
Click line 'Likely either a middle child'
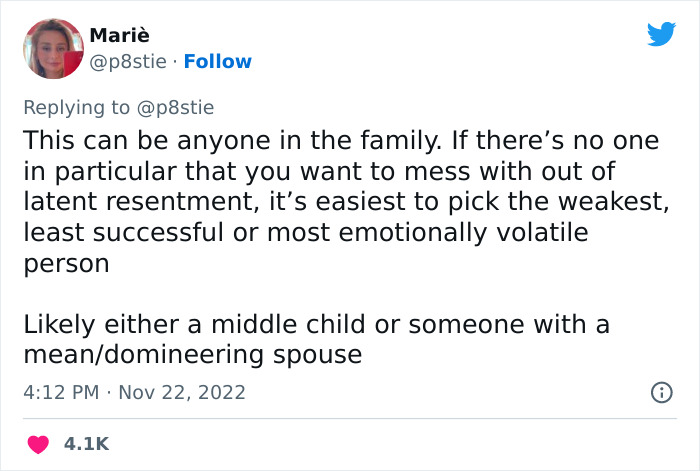(317, 325)
